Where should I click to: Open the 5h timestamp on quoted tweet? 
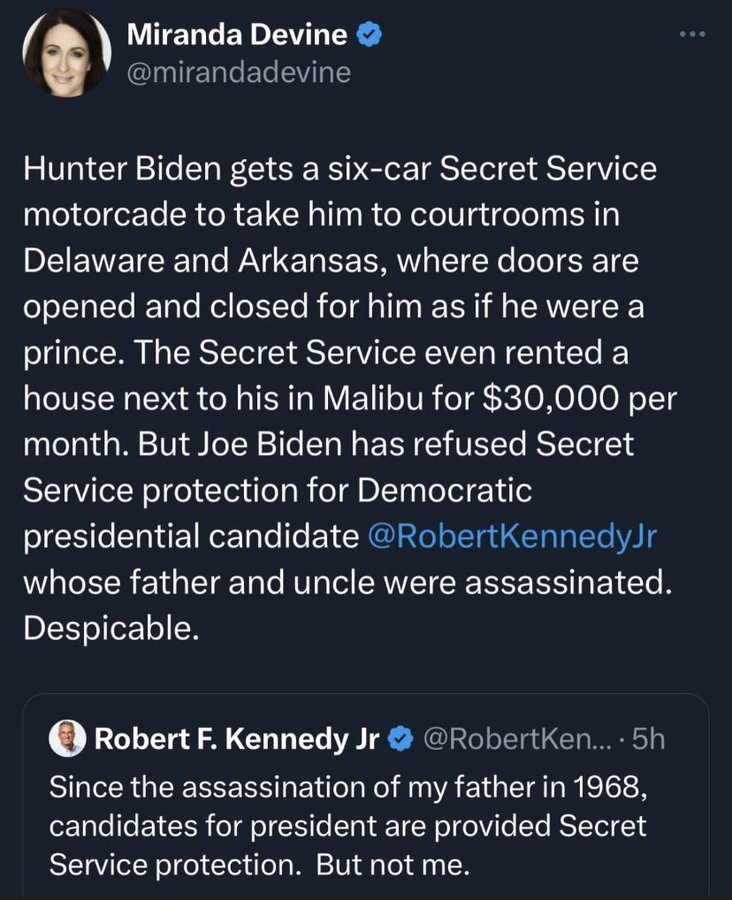tap(650, 740)
